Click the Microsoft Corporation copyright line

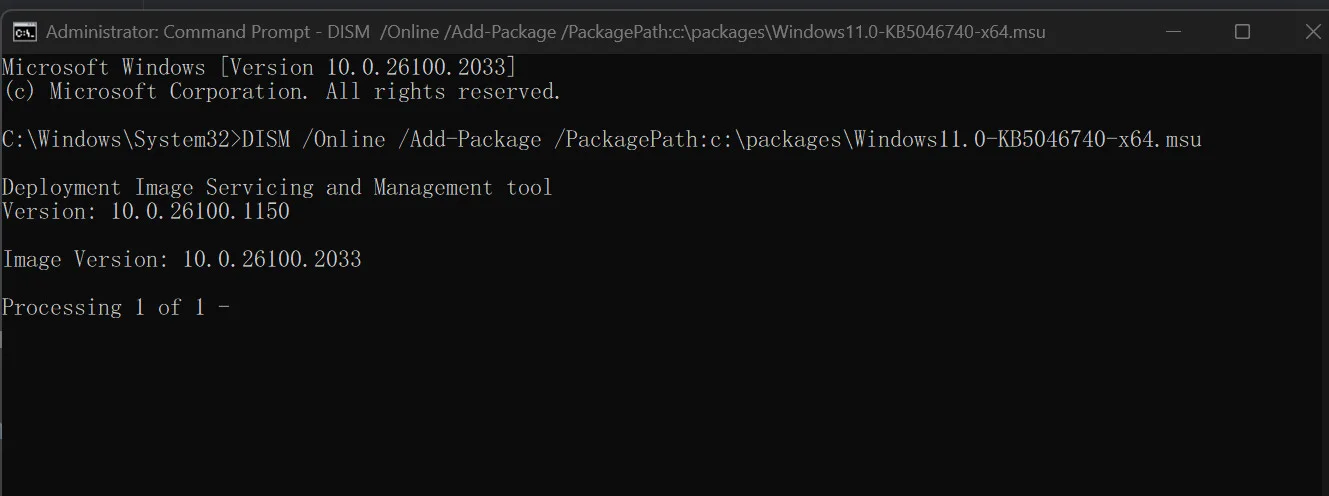(x=282, y=92)
